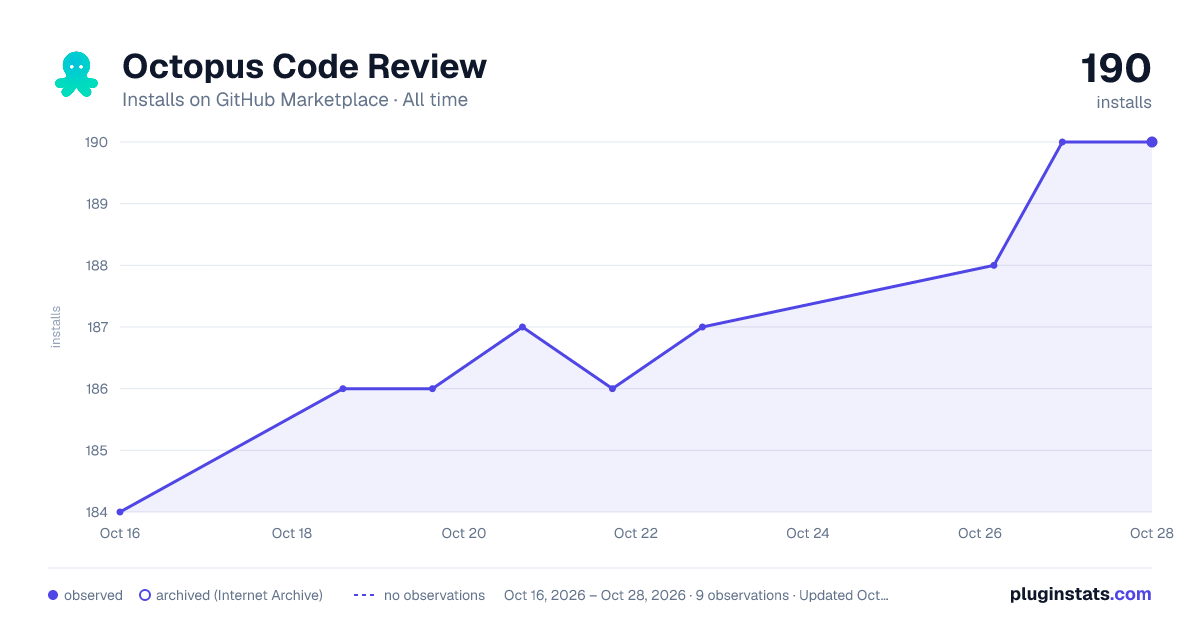The width and height of the screenshot is (1200, 630).
Task: Click the Oct 24 x-axis label
Action: point(808,533)
